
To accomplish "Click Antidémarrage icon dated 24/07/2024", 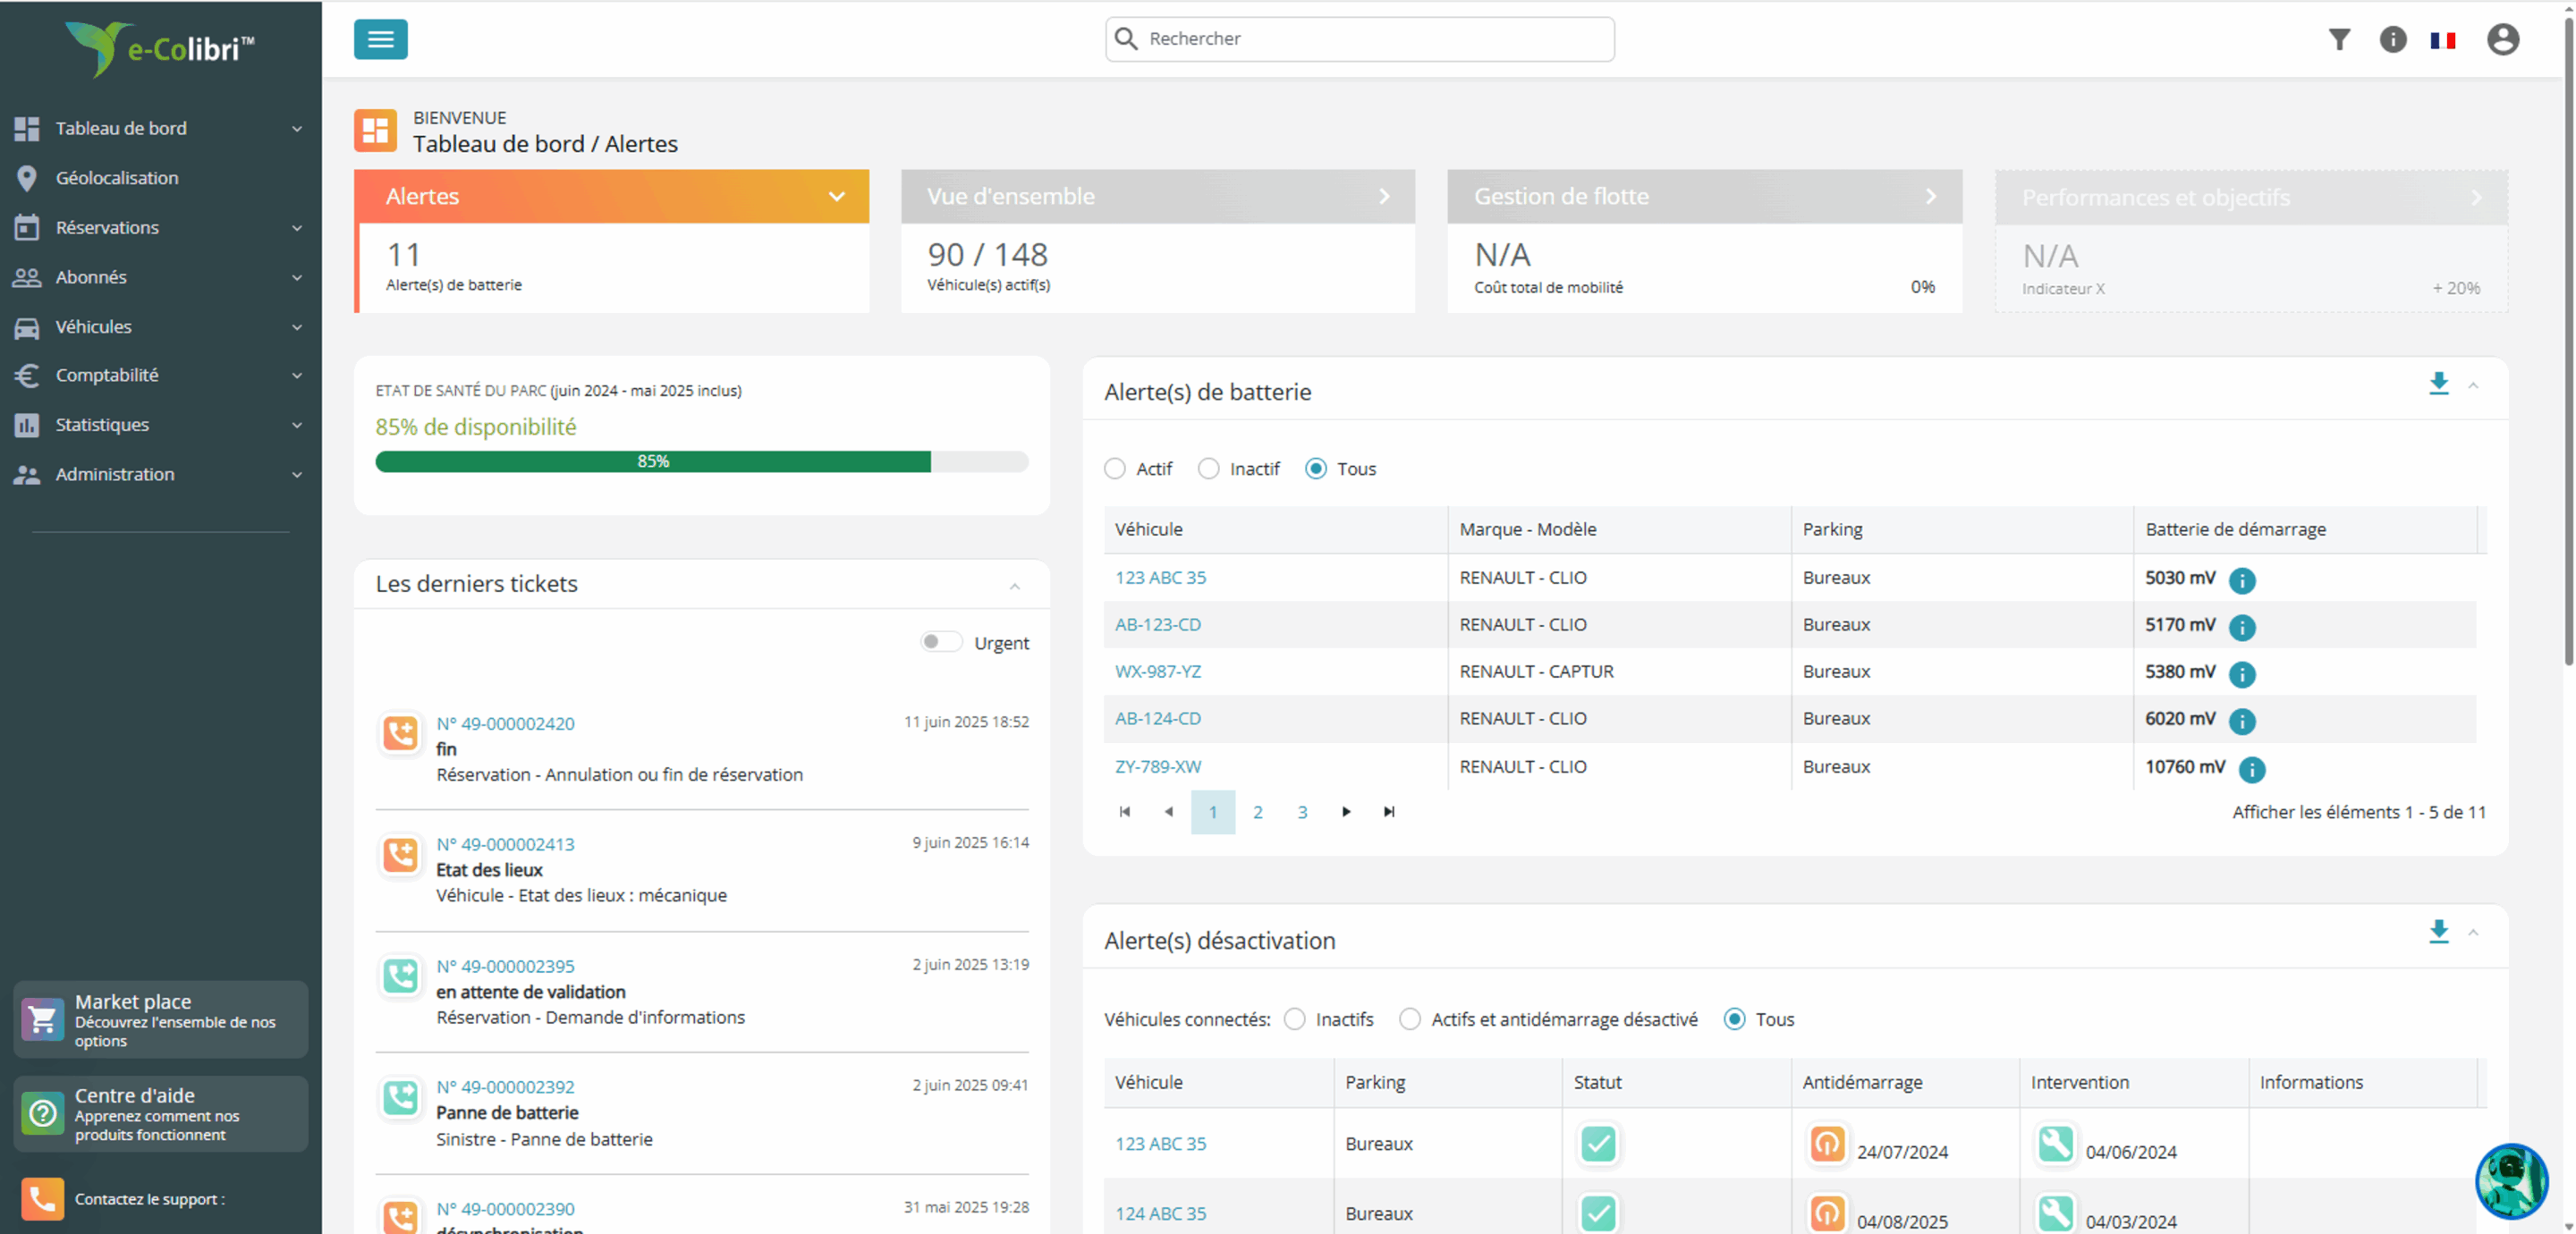I will [1827, 1143].
